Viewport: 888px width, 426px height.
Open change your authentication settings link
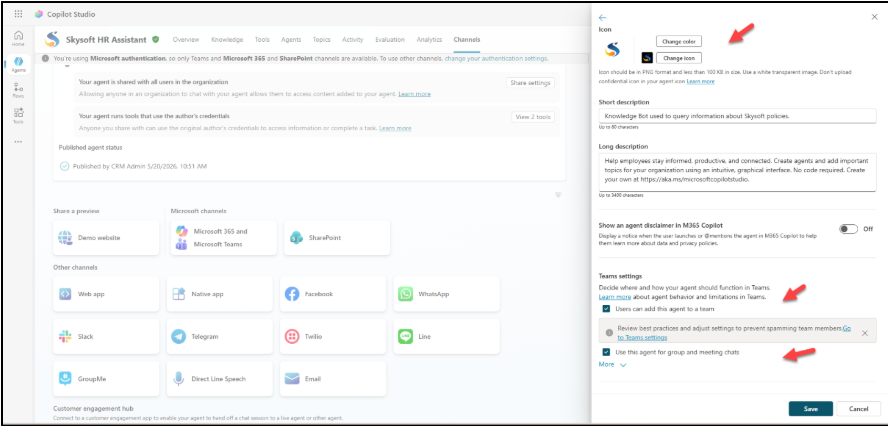496,58
